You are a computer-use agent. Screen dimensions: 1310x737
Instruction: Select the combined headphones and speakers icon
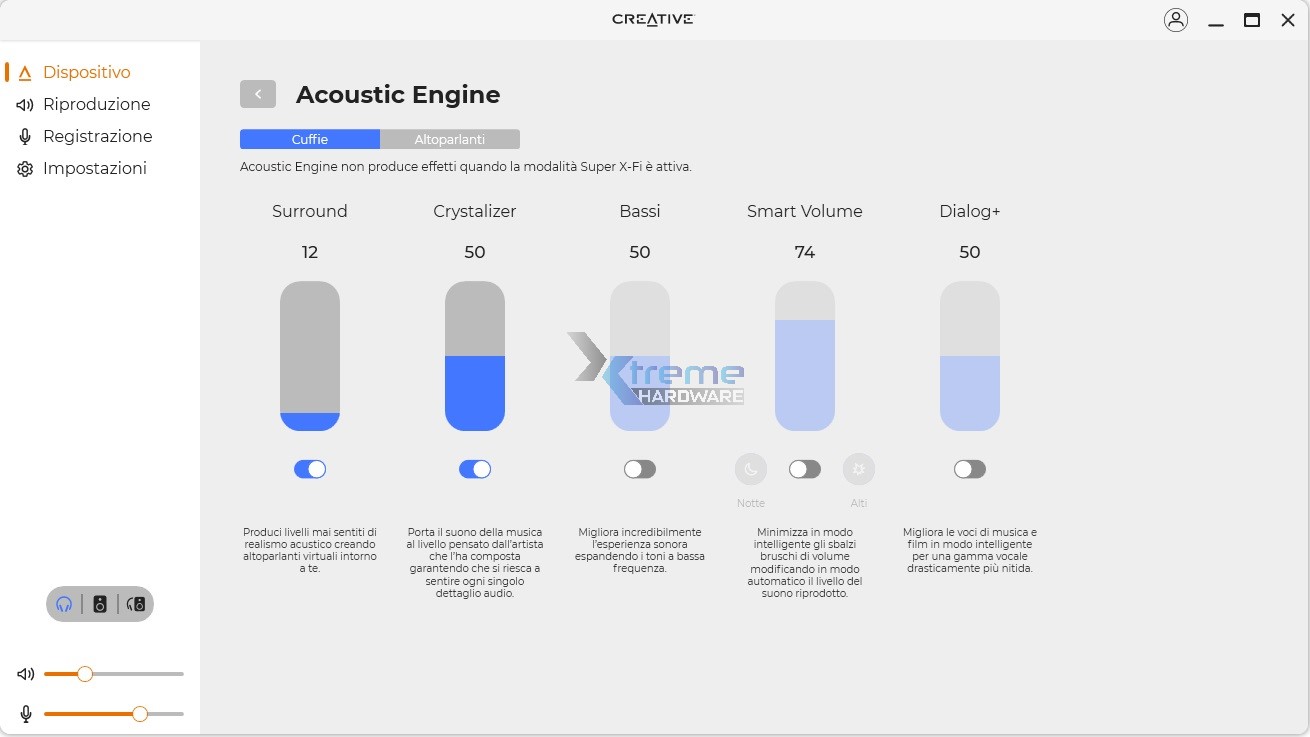(137, 604)
